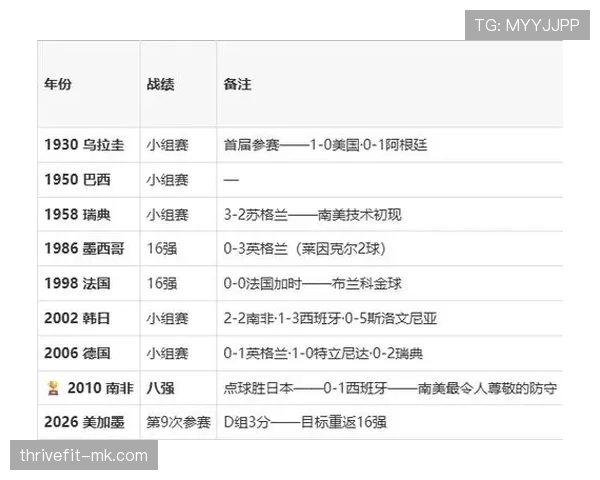Image resolution: width=600 pixels, height=480 pixels.
Task: Click note 0-0法国加时——布兰科金球
Action: (313, 284)
